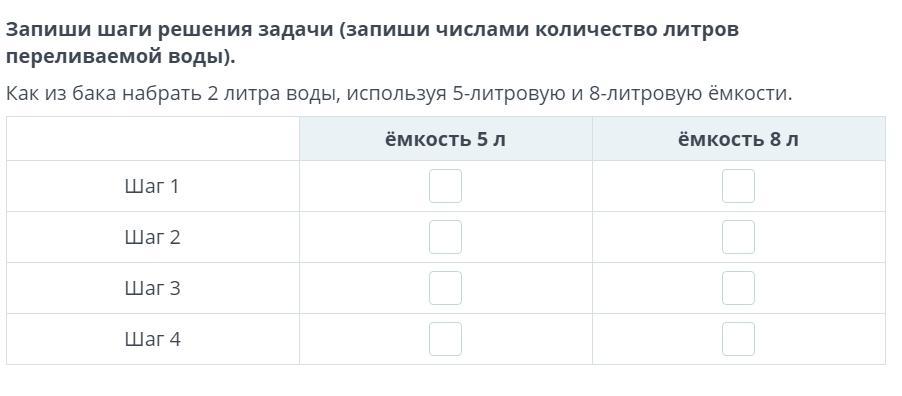Viewport: 902px width, 396px height.
Task: Select the Шаг 2 field for ёмкость 5 л
Action: click(x=445, y=237)
